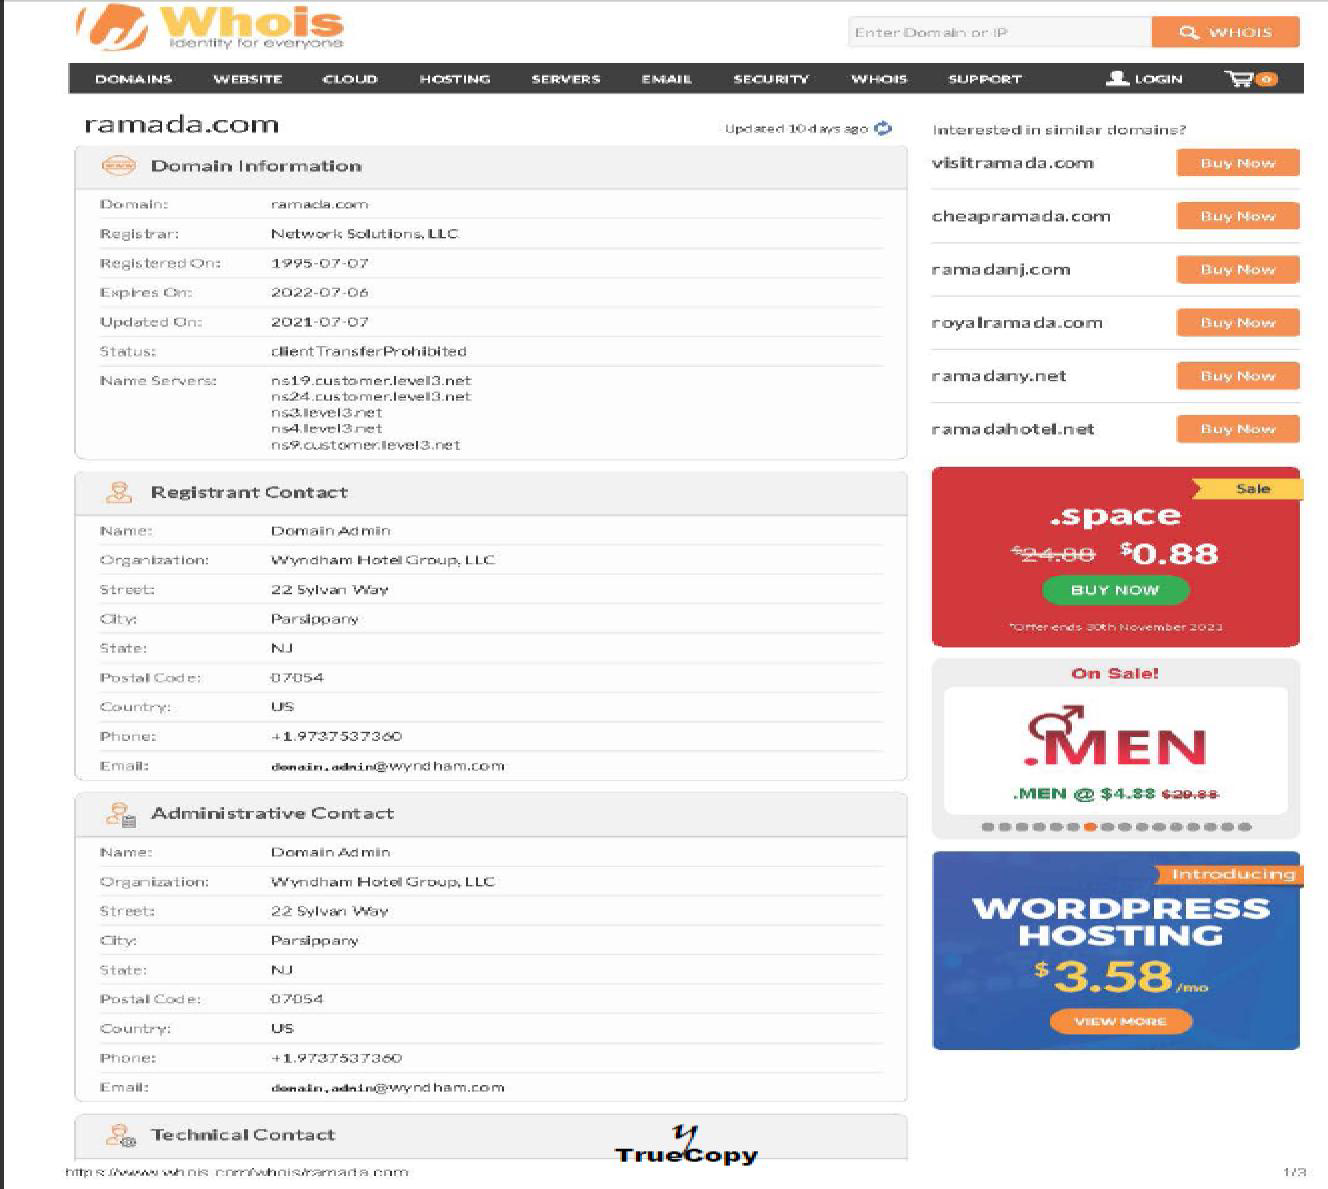
Task: Buy ramadany.net with Buy Now
Action: 1238,376
